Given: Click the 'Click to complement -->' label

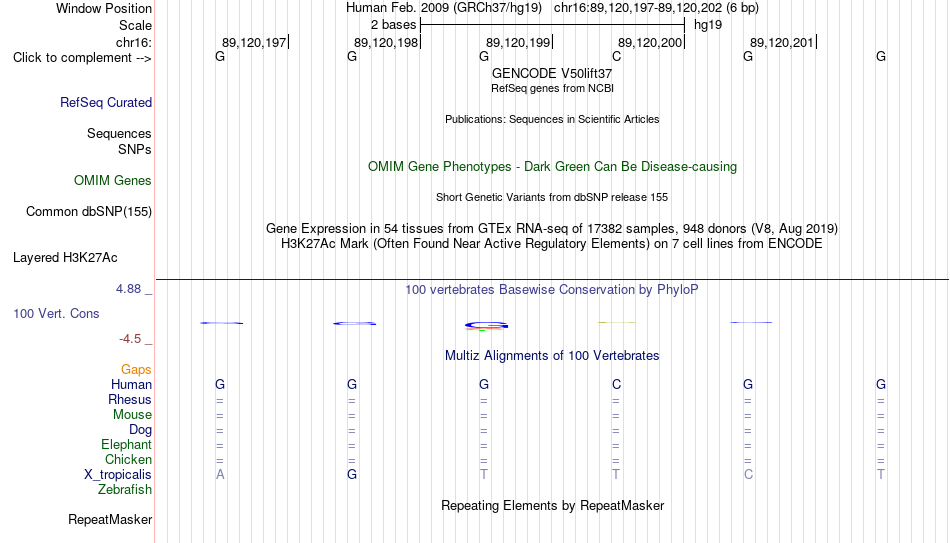Looking at the screenshot, I should click(82, 58).
